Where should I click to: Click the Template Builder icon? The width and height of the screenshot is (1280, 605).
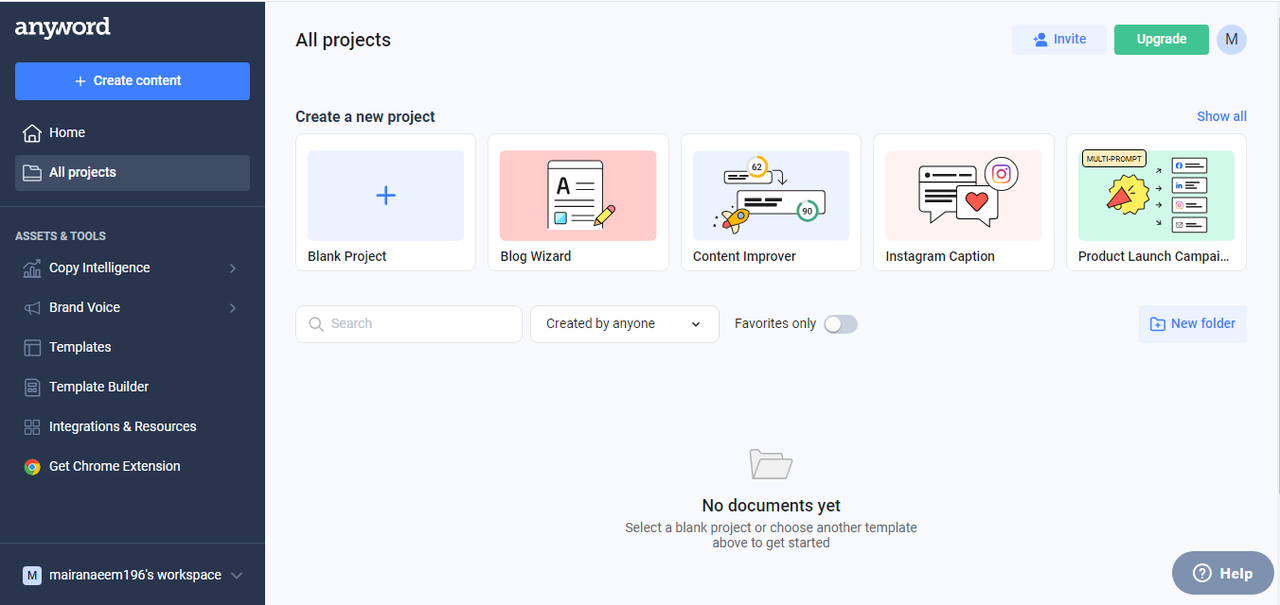click(32, 387)
